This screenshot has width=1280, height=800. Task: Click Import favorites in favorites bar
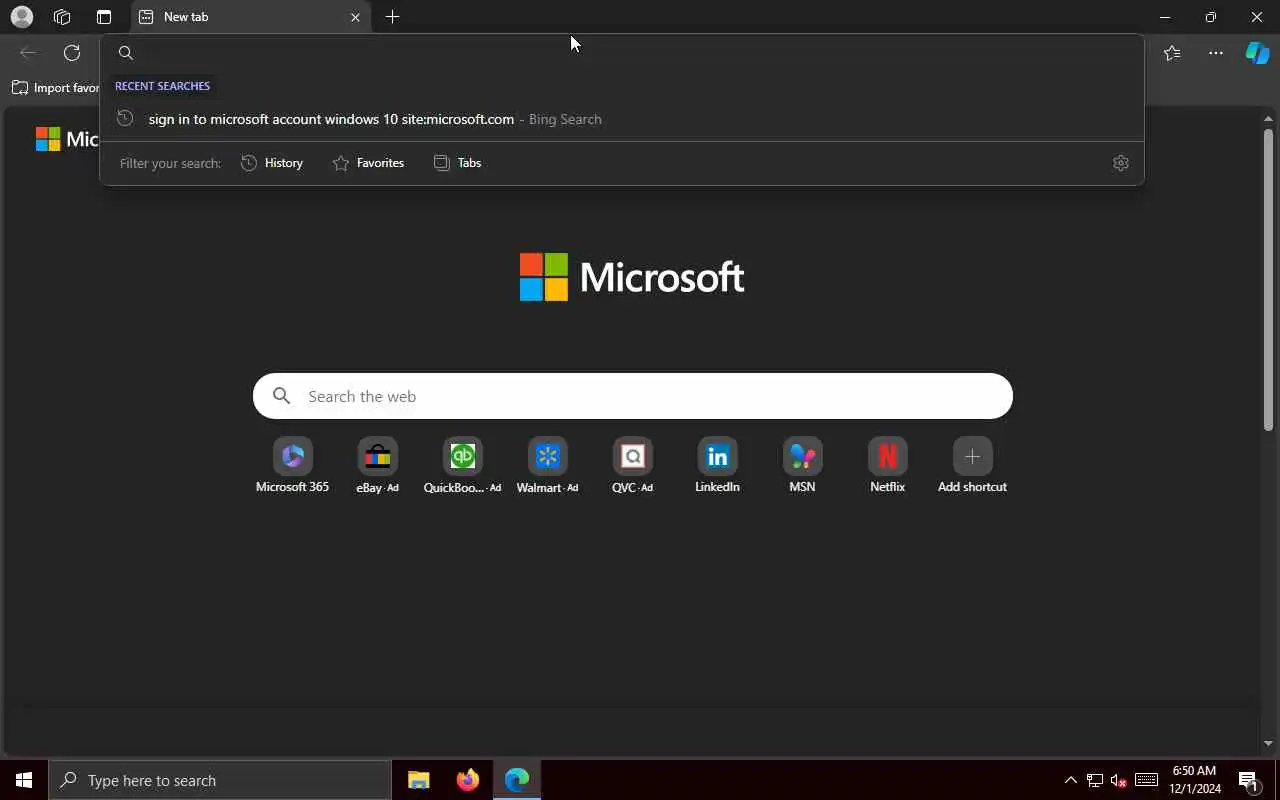click(x=55, y=88)
